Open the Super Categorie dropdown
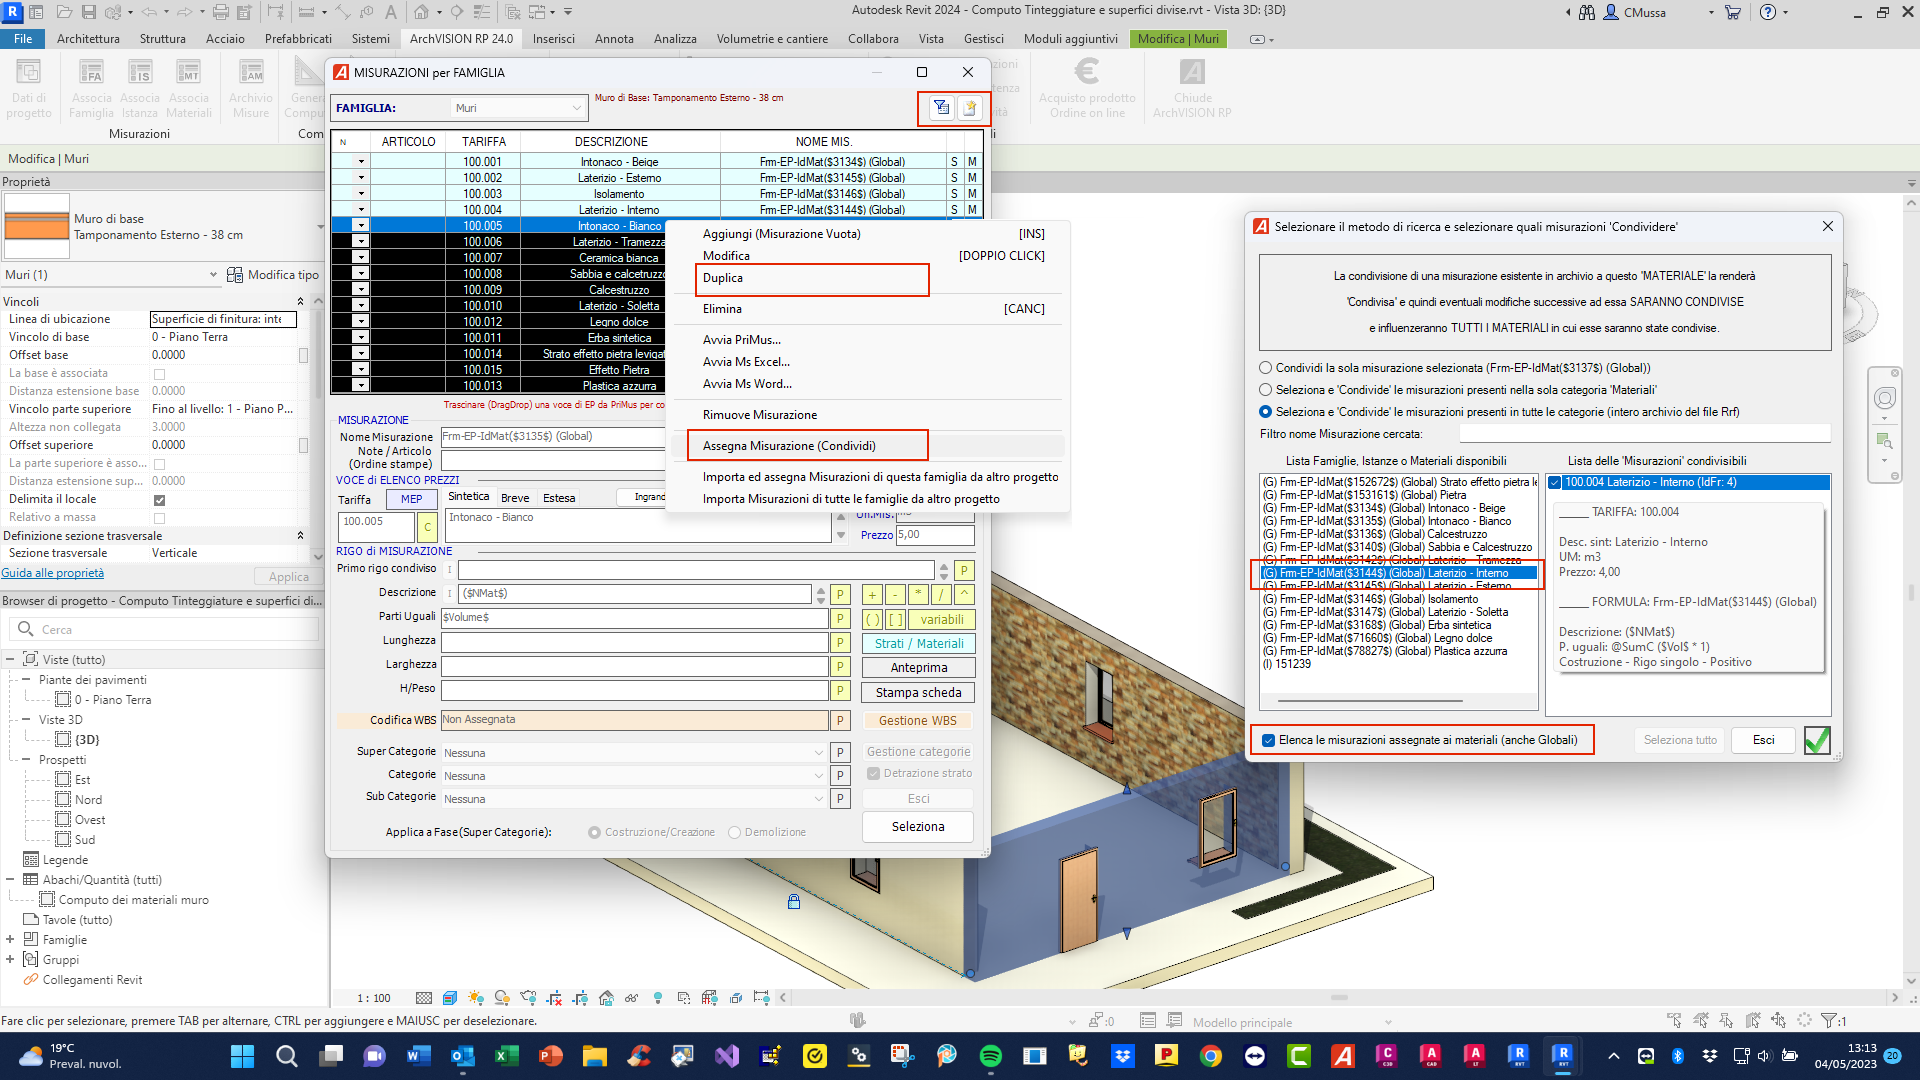This screenshot has height=1080, width=1920. [634, 753]
